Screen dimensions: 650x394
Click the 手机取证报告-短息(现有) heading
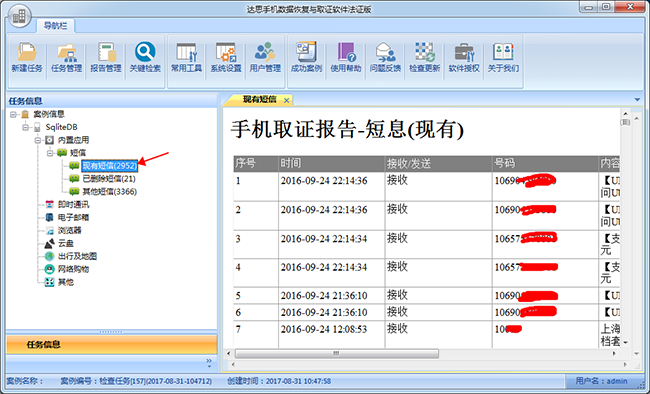[347, 129]
